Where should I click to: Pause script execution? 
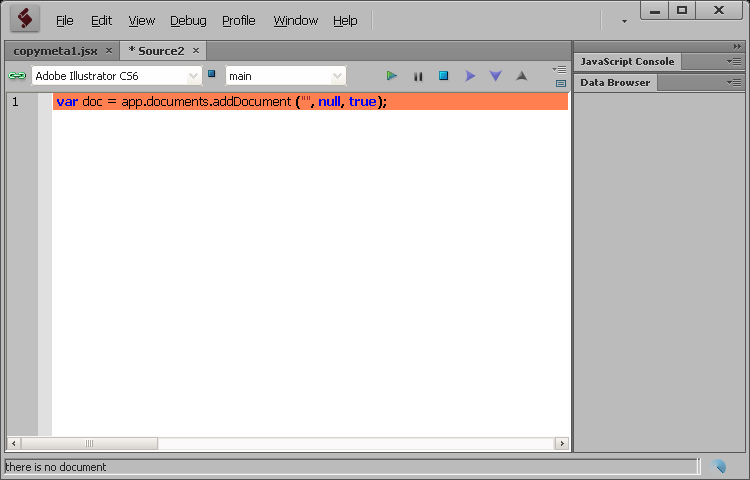point(418,76)
